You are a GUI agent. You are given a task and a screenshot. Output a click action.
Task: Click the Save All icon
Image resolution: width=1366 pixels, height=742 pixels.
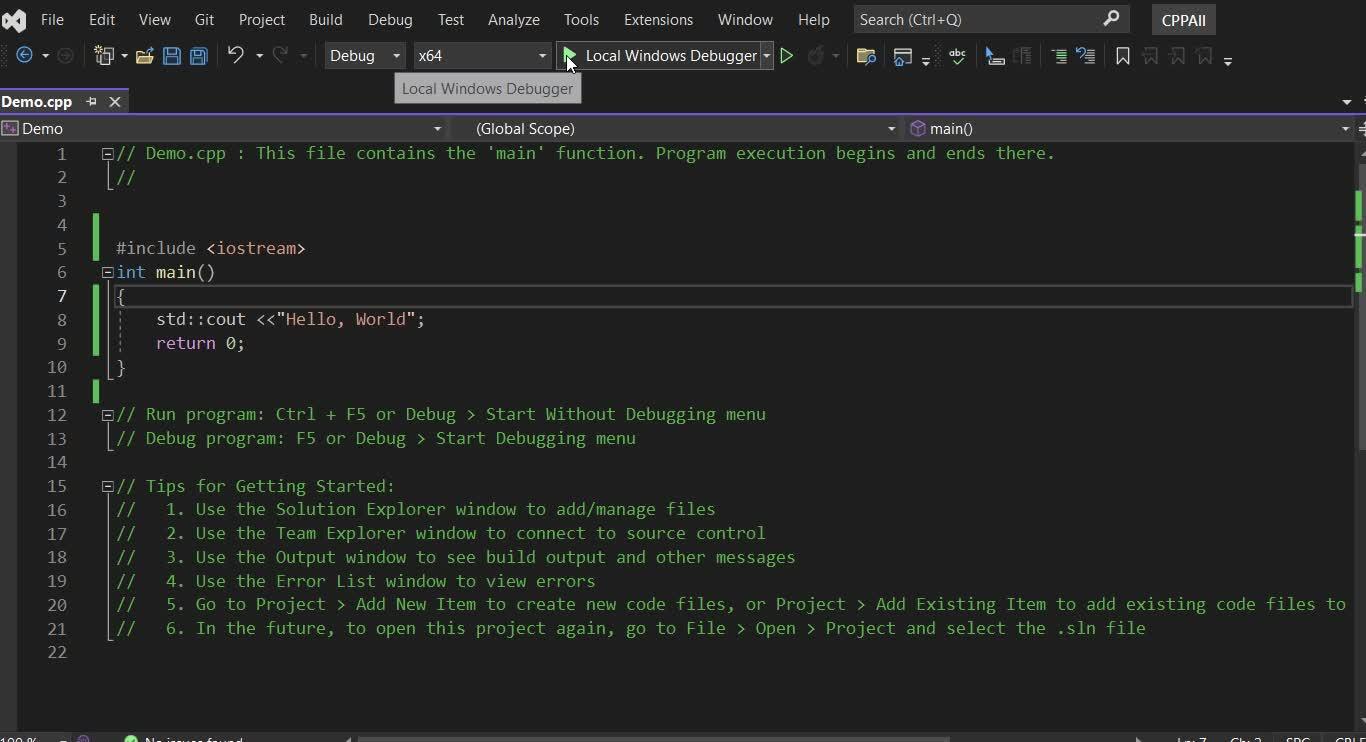198,56
